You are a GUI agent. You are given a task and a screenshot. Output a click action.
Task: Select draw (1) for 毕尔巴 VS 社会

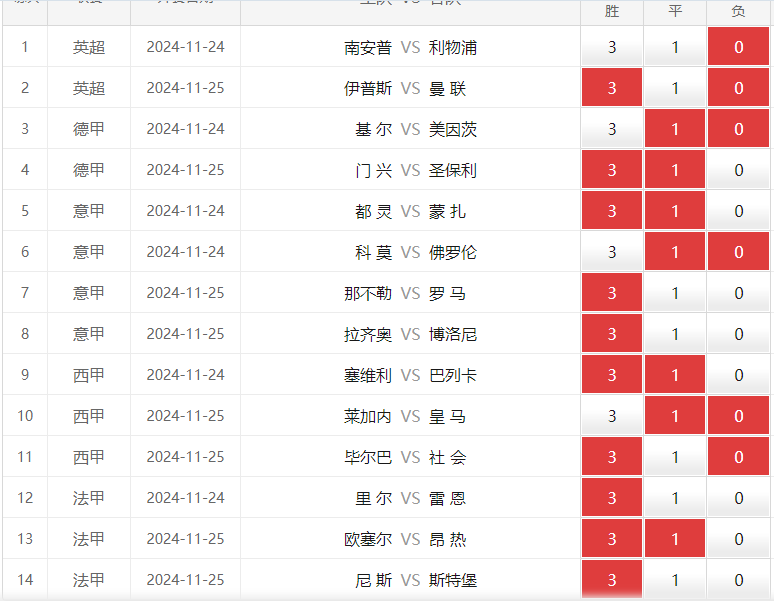[x=675, y=456]
